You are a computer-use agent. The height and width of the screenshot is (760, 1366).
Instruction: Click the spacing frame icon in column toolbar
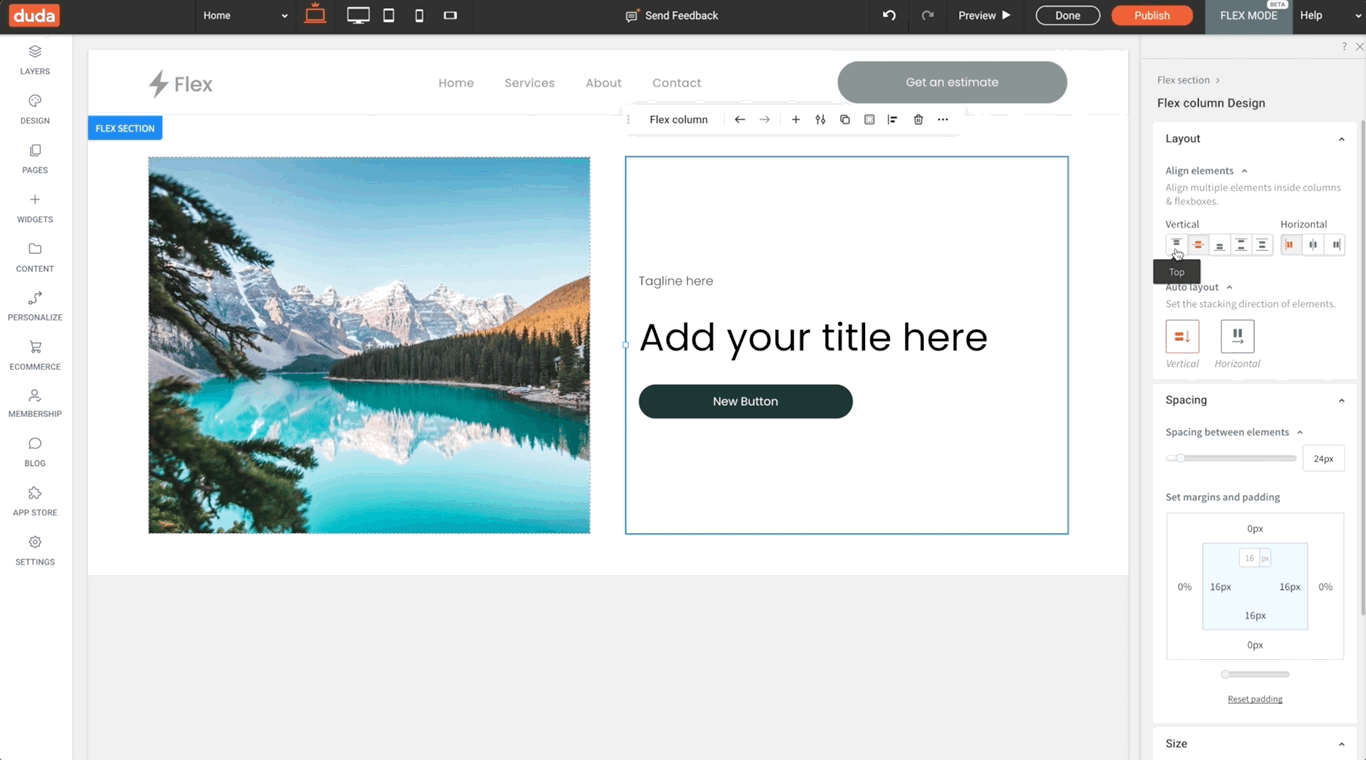(869, 119)
